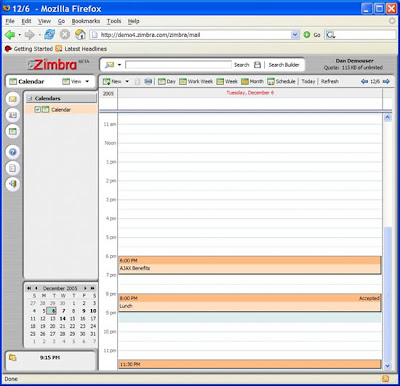400x386 pixels.
Task: Click the Zimbra logo
Action: pos(52,64)
